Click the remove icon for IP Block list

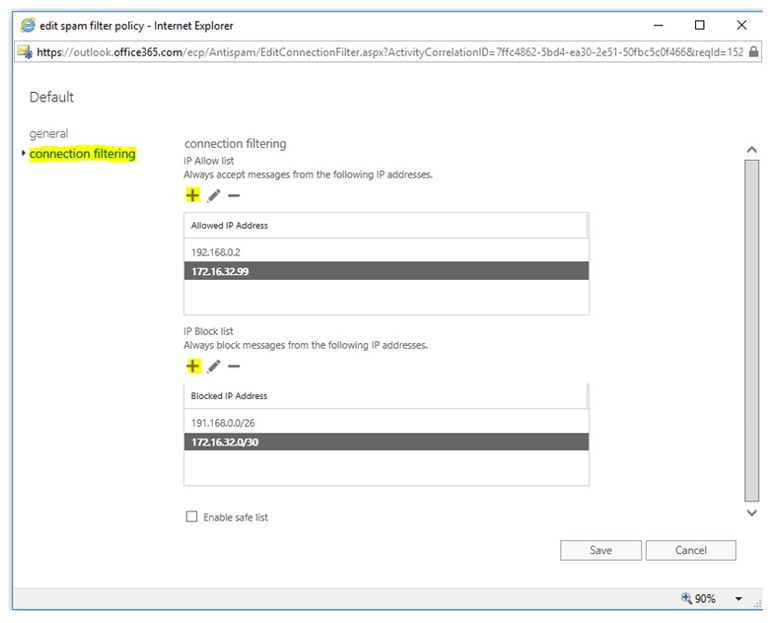pos(234,366)
